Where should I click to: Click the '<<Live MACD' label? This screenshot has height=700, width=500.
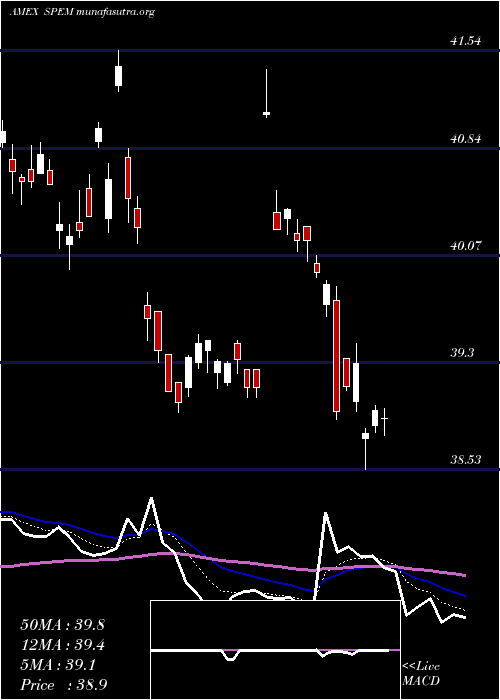(x=421, y=674)
